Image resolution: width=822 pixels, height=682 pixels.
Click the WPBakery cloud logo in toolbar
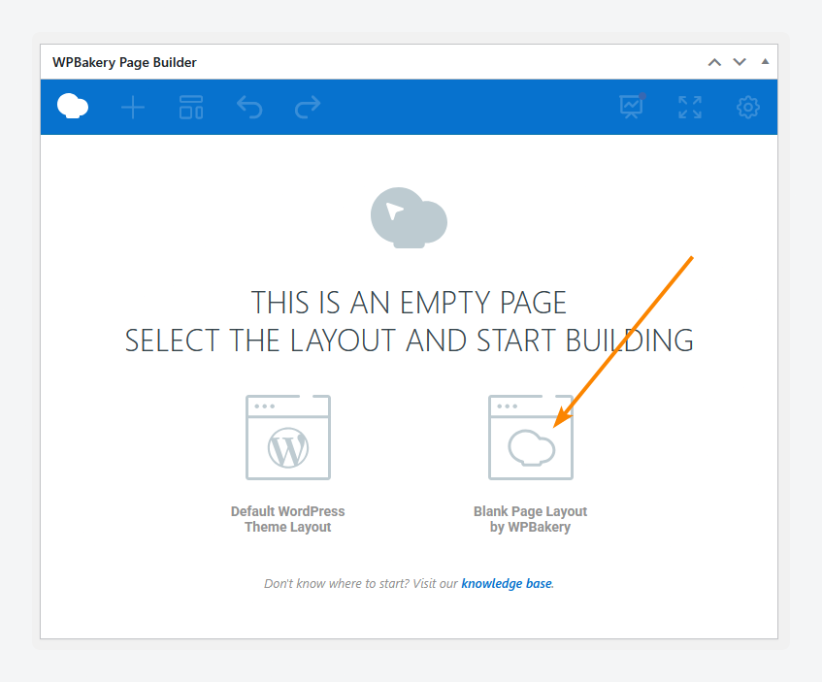click(72, 106)
